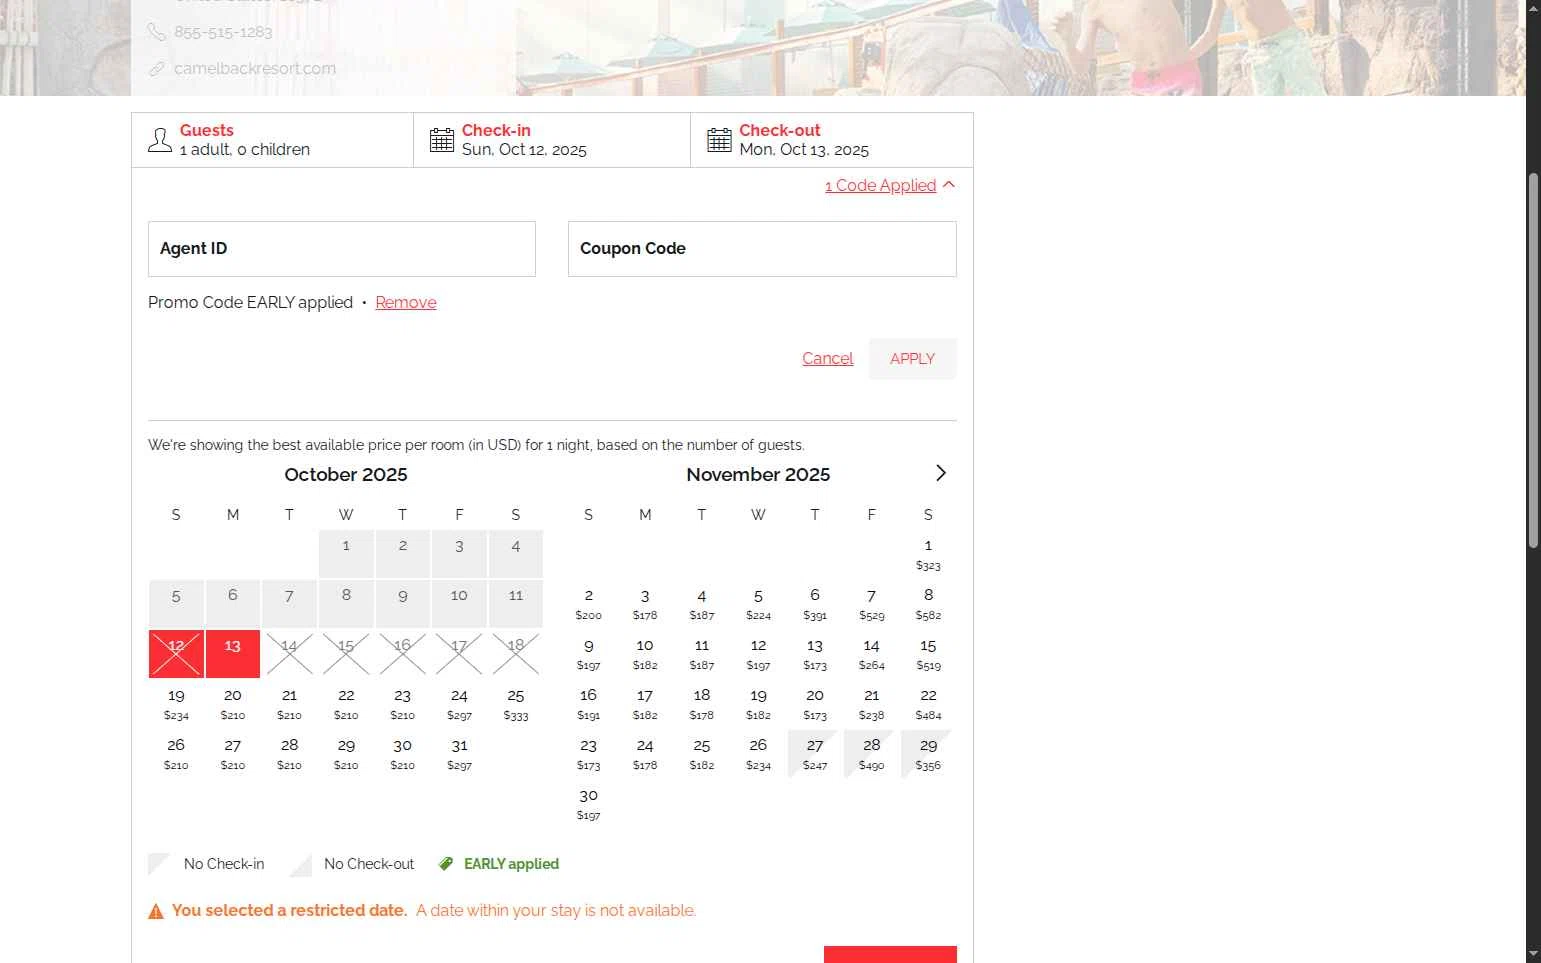1541x963 pixels.
Task: Click the scrollbar down arrow
Action: tap(1533, 954)
